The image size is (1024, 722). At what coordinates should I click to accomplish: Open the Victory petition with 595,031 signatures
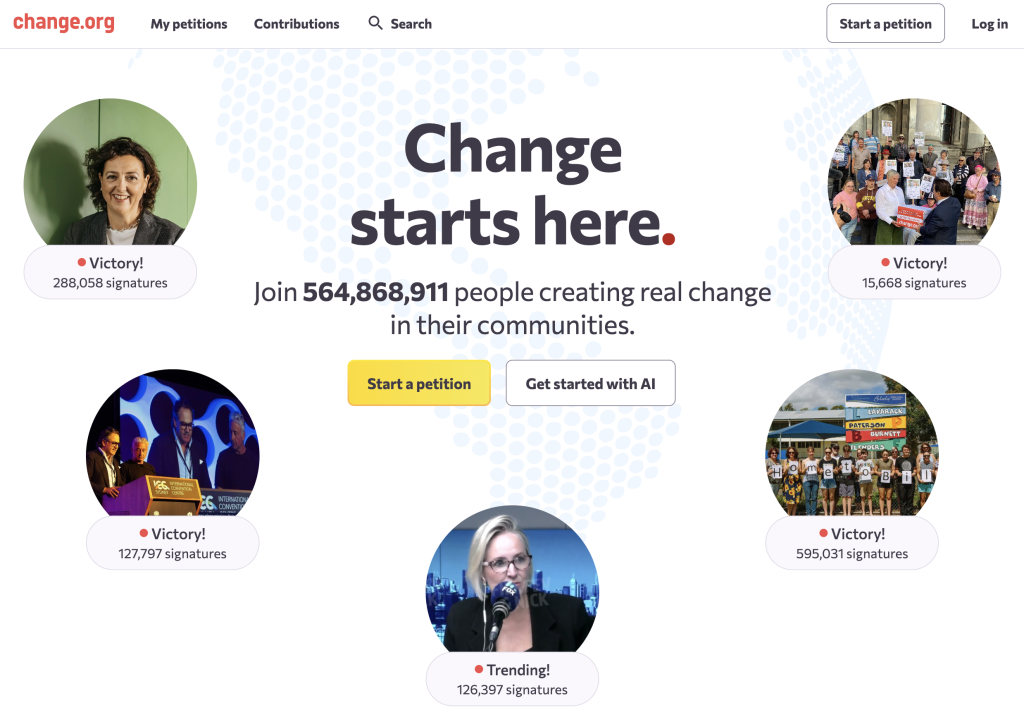coord(852,543)
